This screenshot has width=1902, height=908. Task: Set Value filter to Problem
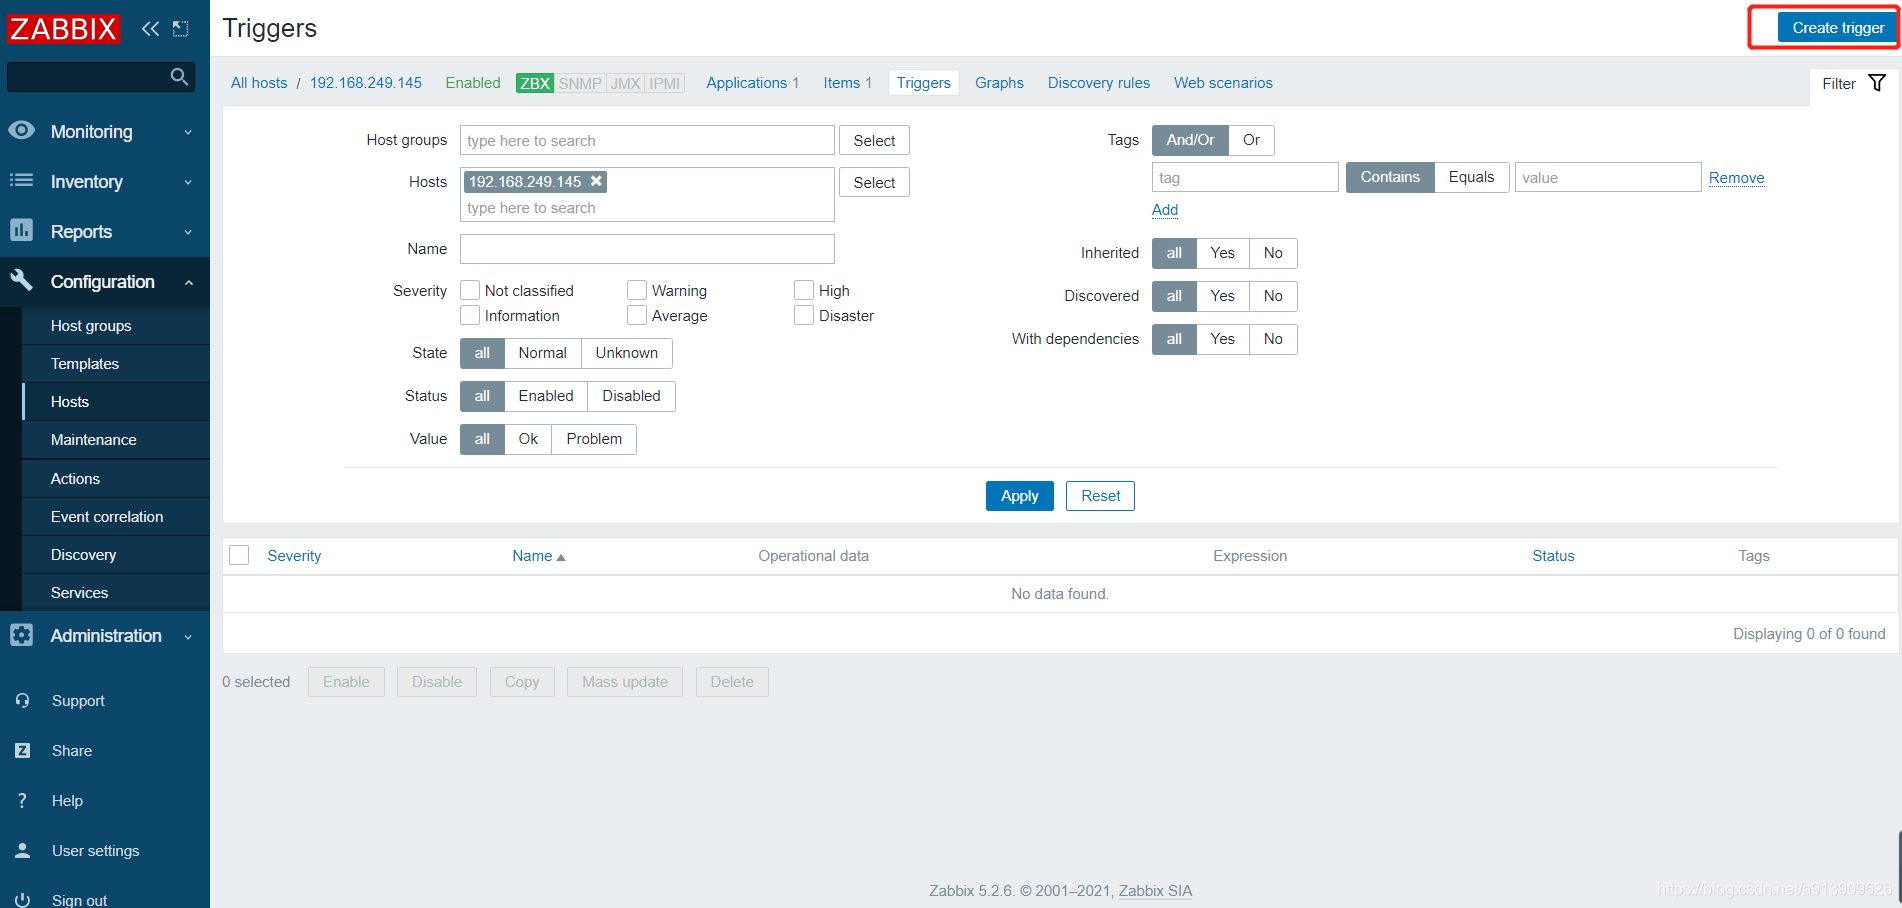point(594,439)
